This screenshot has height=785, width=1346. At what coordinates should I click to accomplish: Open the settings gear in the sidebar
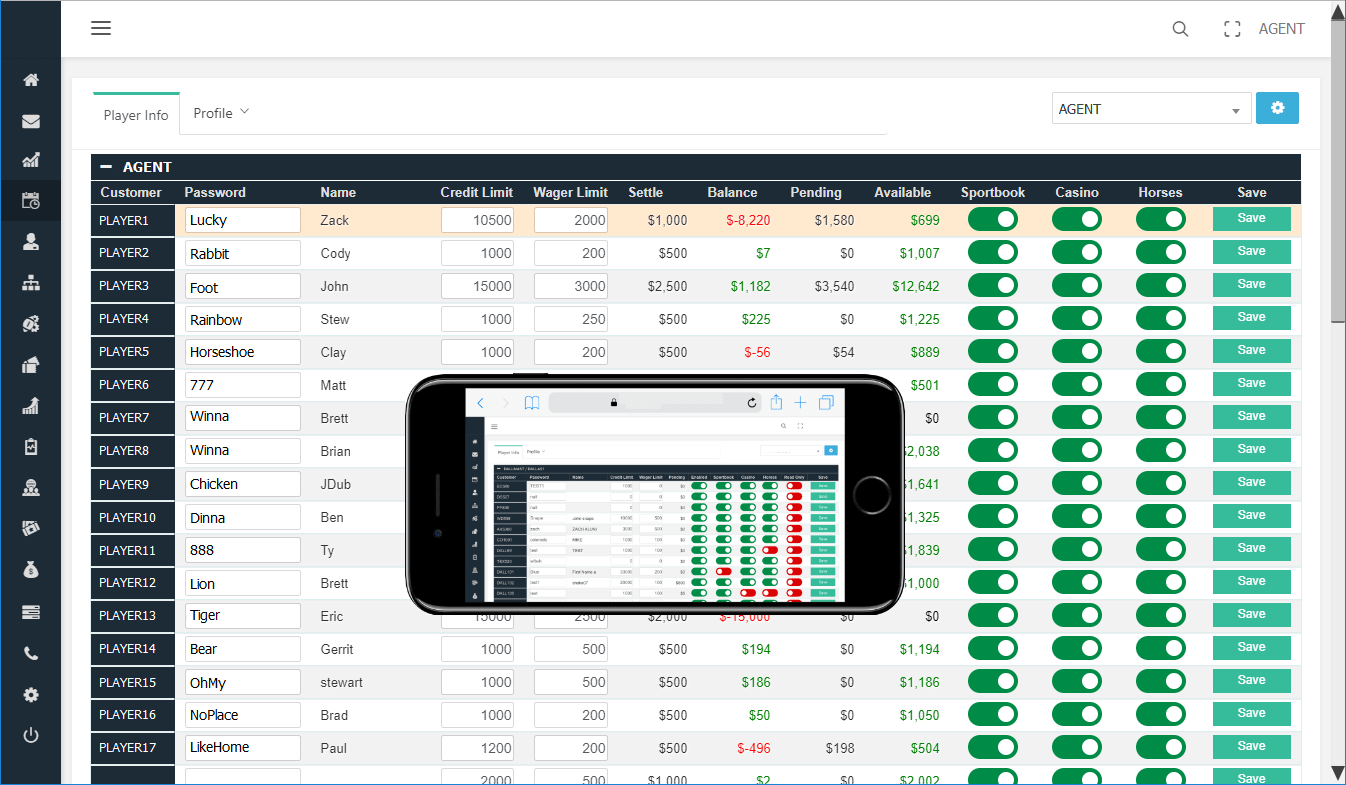coord(31,695)
